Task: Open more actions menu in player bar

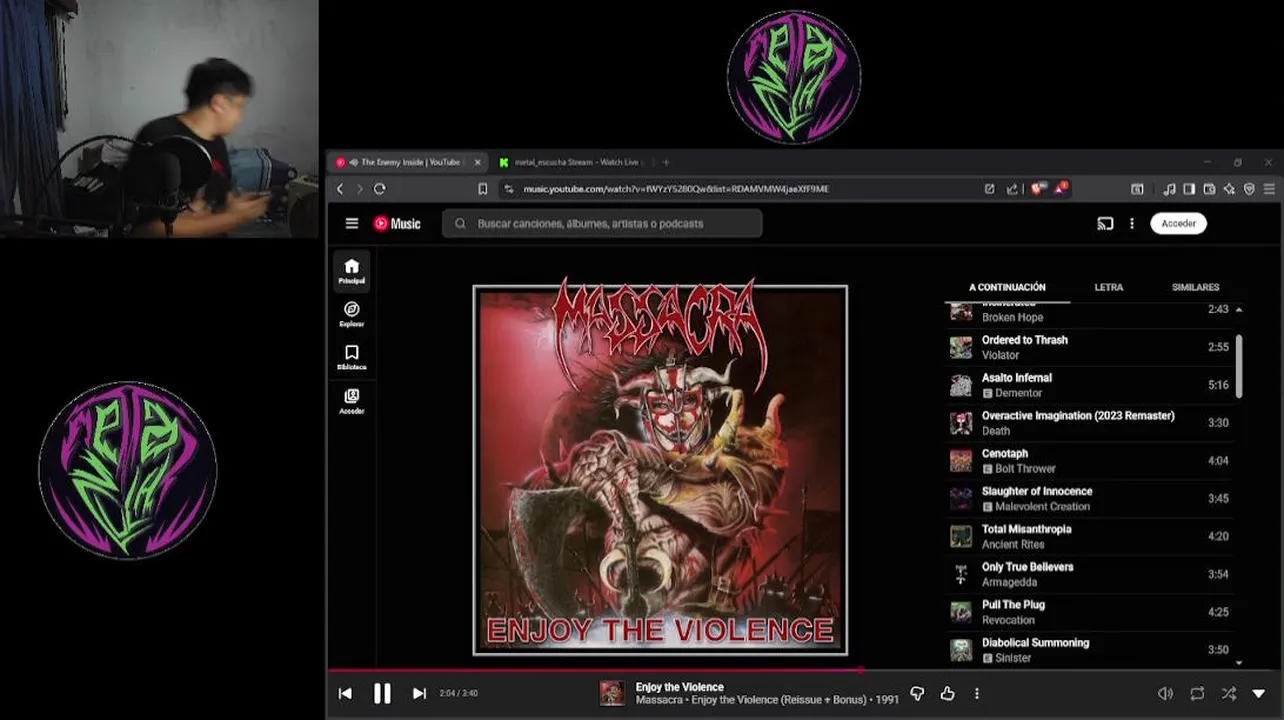Action: click(x=977, y=693)
